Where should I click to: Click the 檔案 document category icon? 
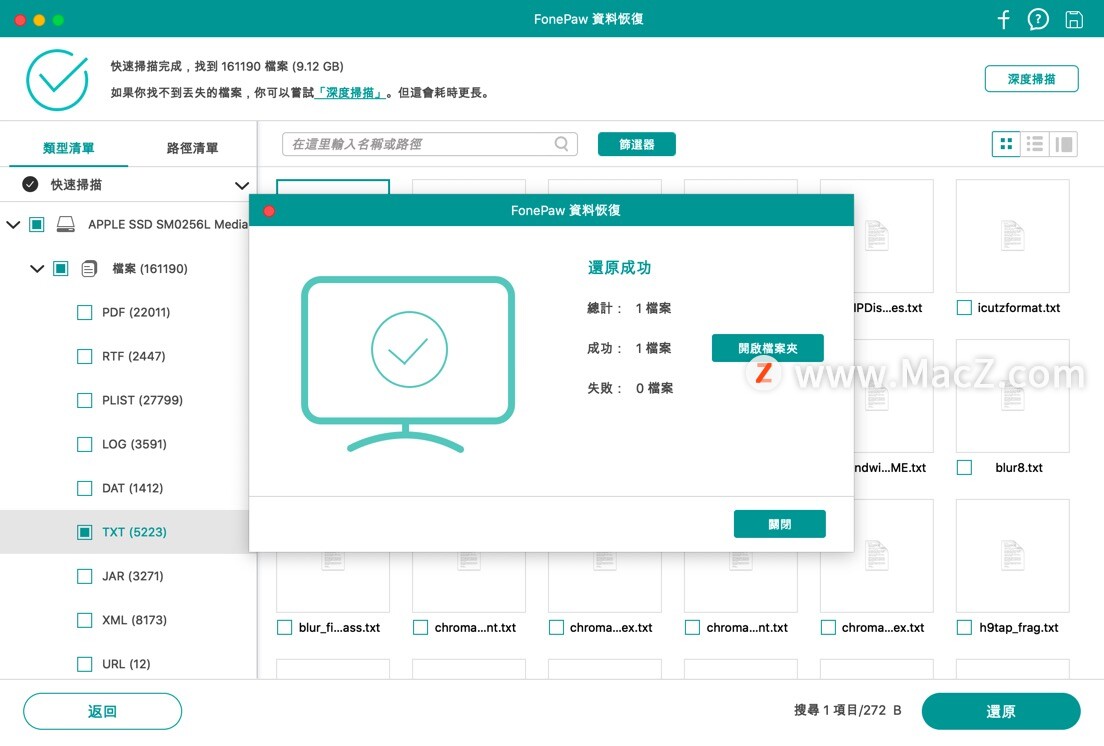point(89,268)
